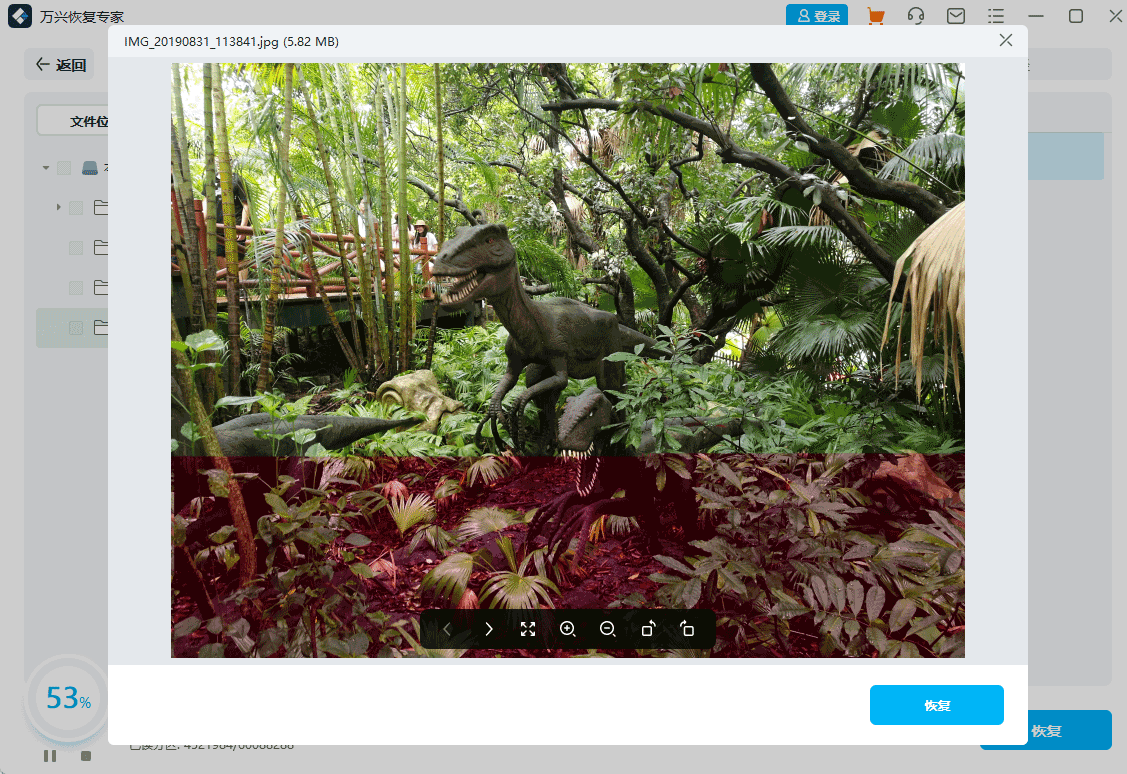The height and width of the screenshot is (774, 1127).
Task: Click 返回 to go back
Action: tap(59, 63)
